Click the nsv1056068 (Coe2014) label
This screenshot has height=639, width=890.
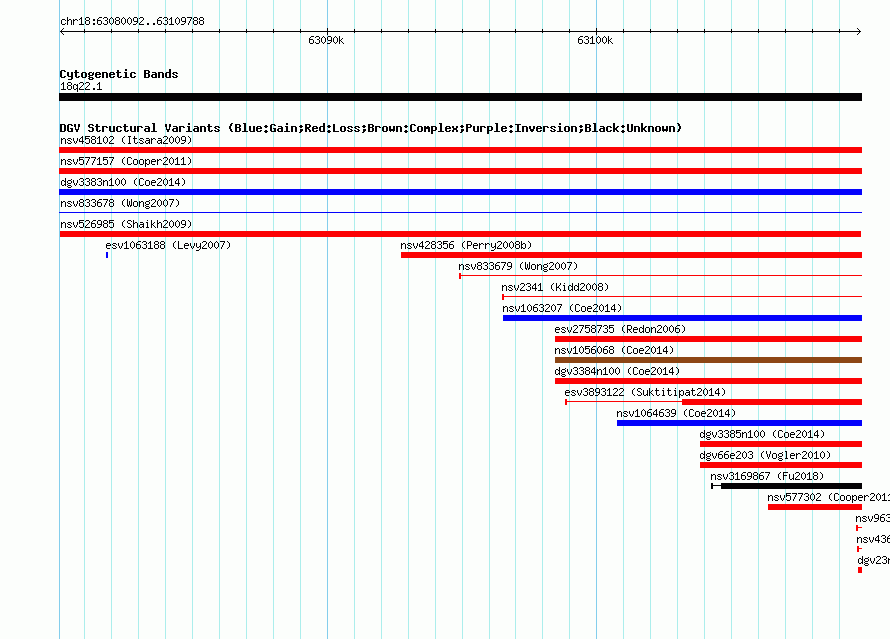(x=614, y=350)
